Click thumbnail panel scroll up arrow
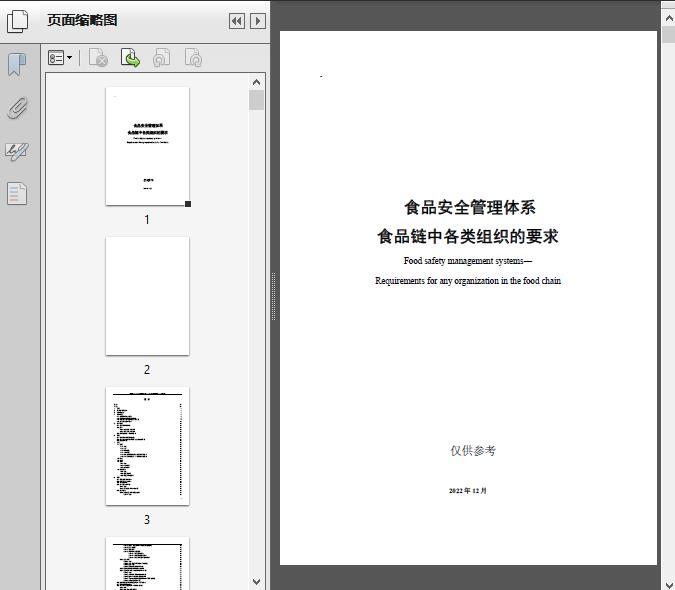 point(257,82)
